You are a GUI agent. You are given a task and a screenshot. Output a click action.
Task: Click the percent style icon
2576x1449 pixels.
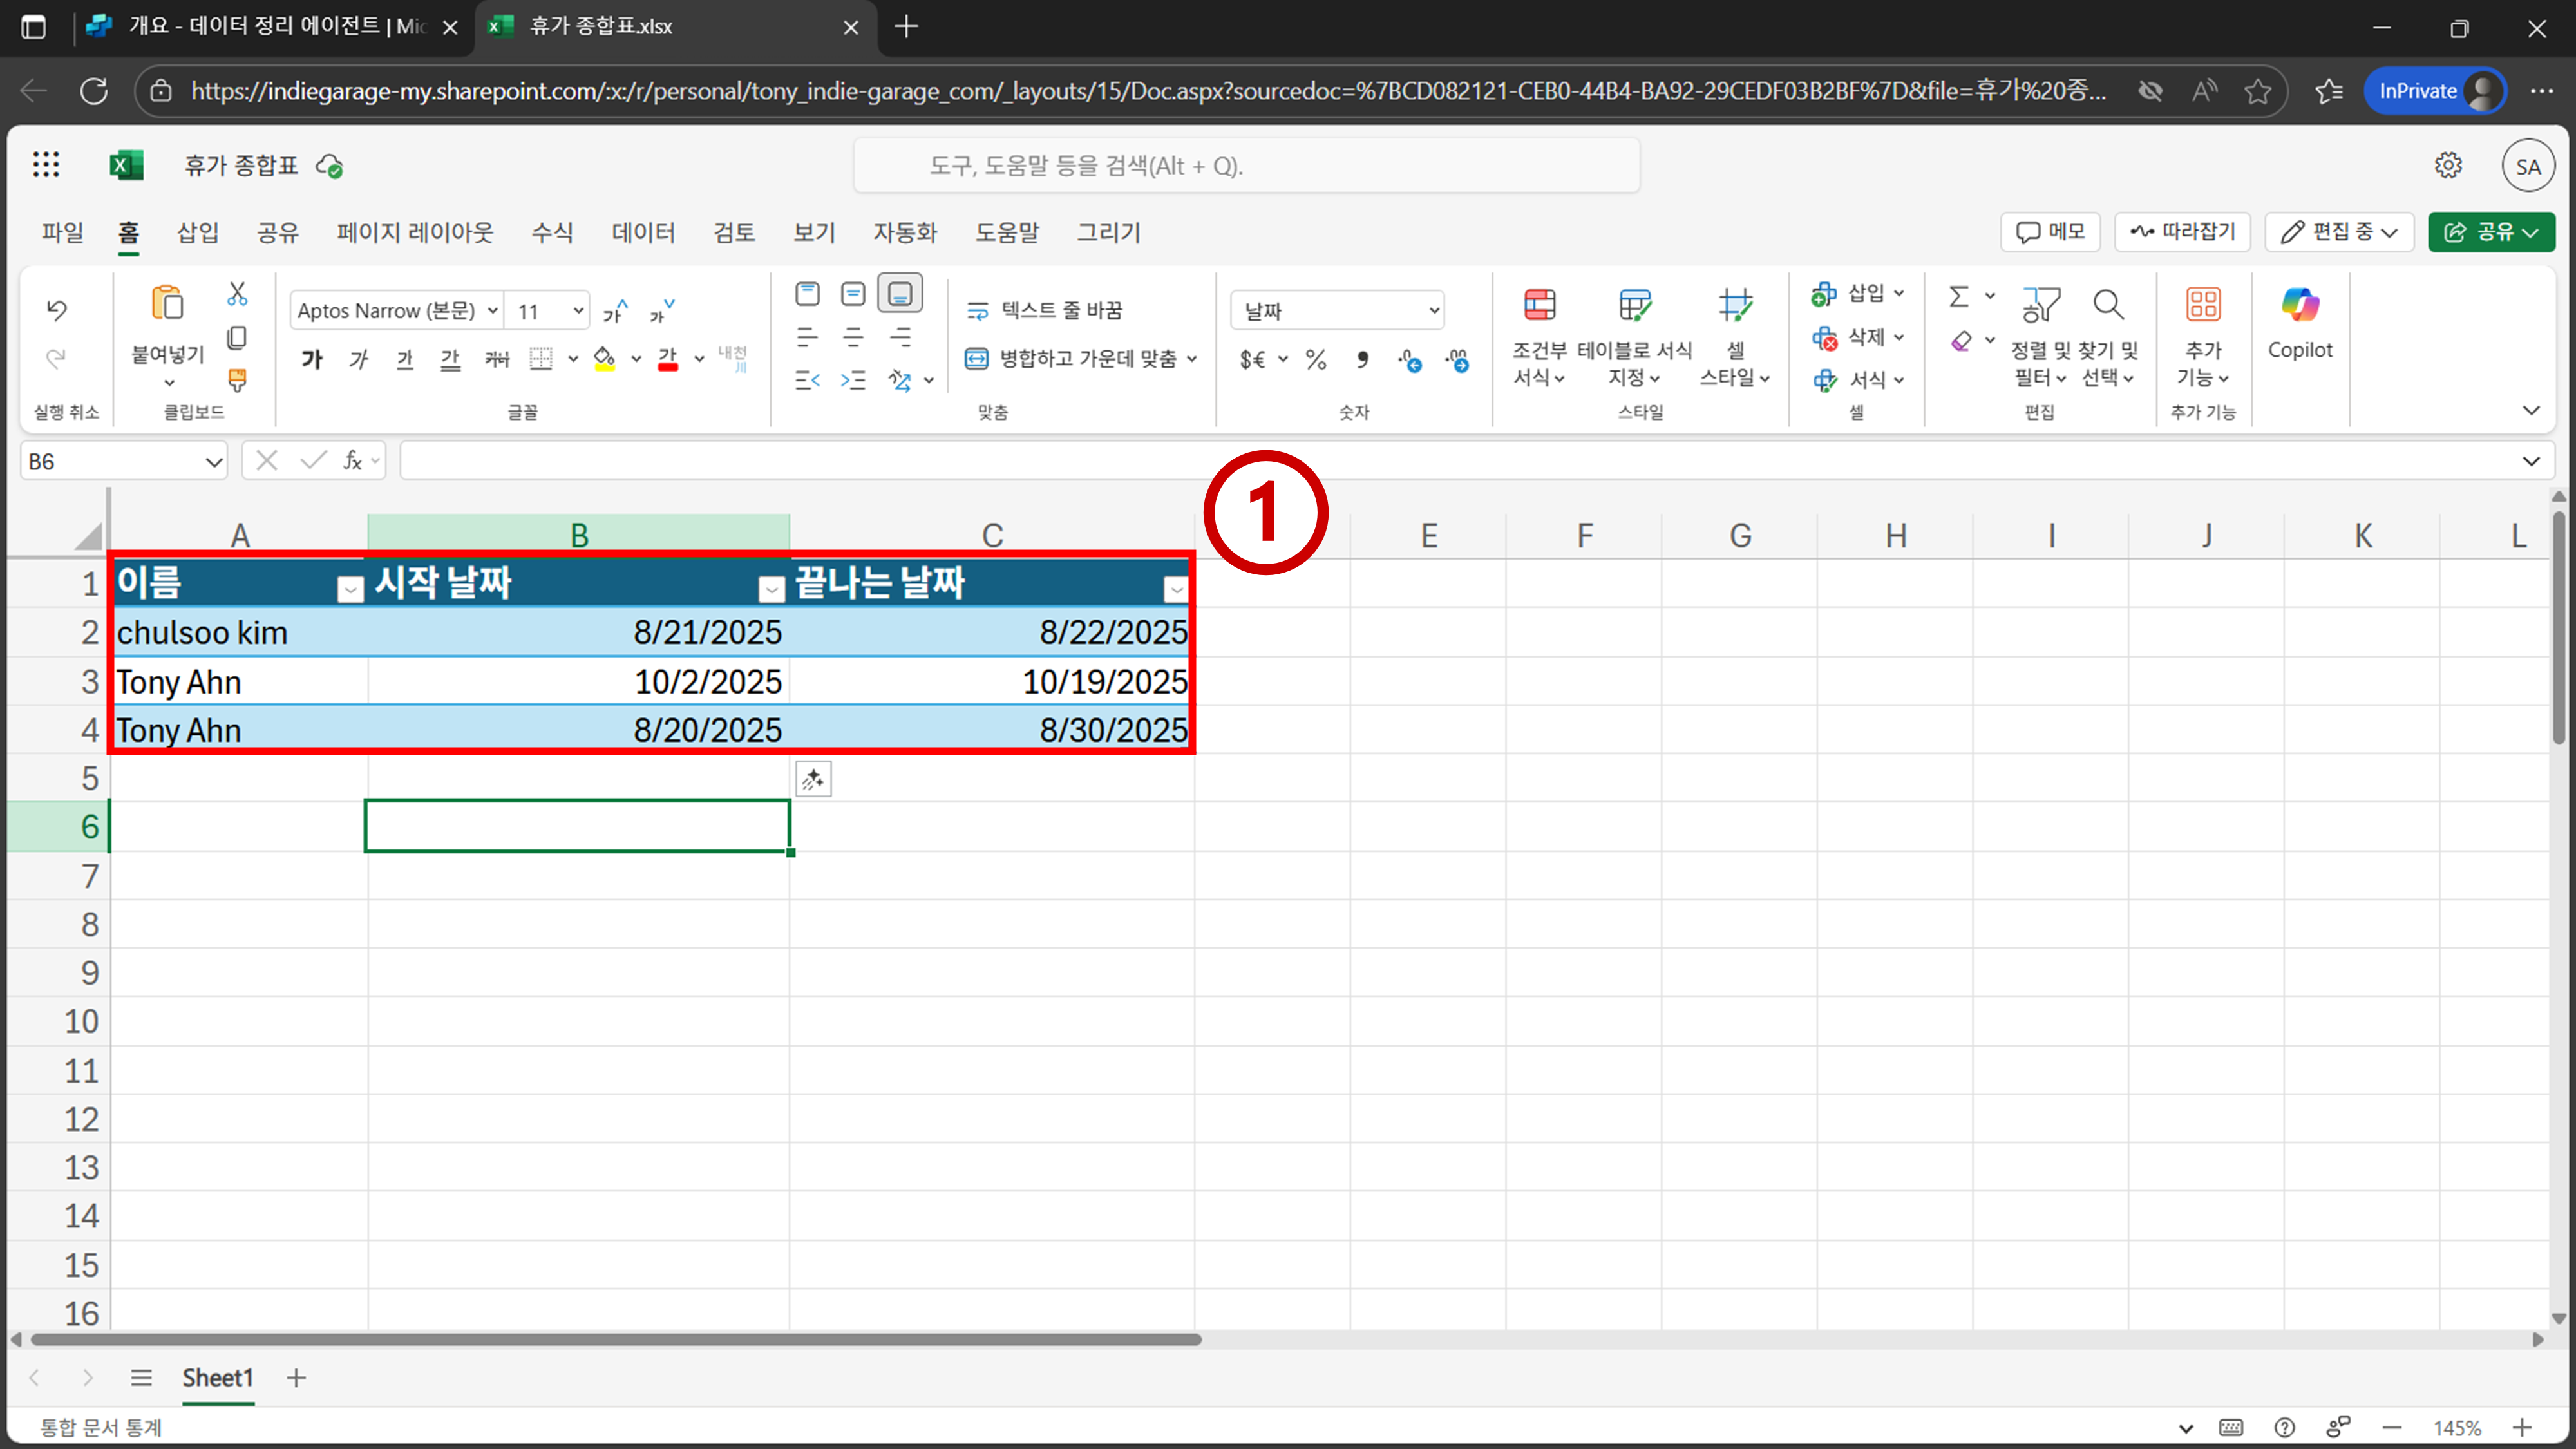click(1316, 359)
